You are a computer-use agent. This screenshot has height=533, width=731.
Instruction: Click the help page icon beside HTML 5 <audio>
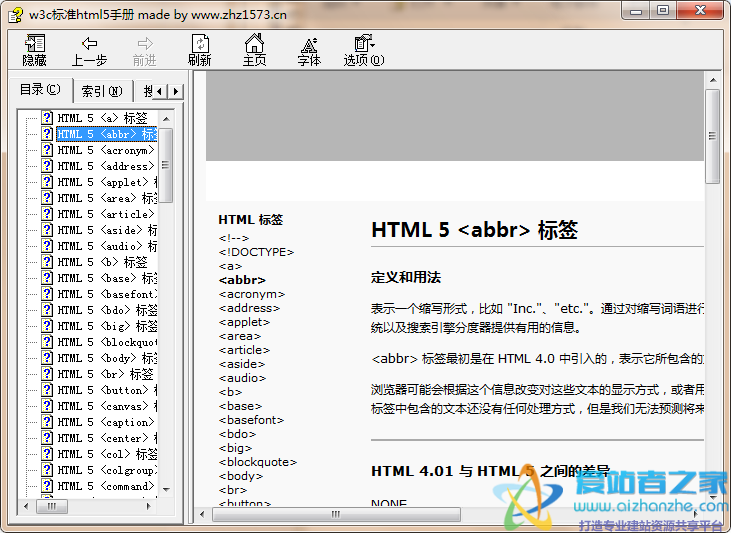point(47,245)
